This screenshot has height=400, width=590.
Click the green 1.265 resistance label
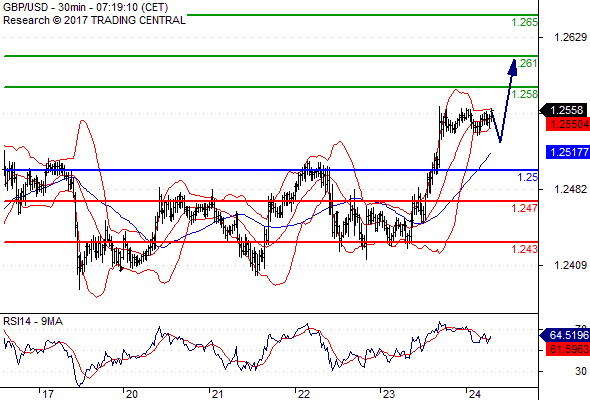[525, 22]
